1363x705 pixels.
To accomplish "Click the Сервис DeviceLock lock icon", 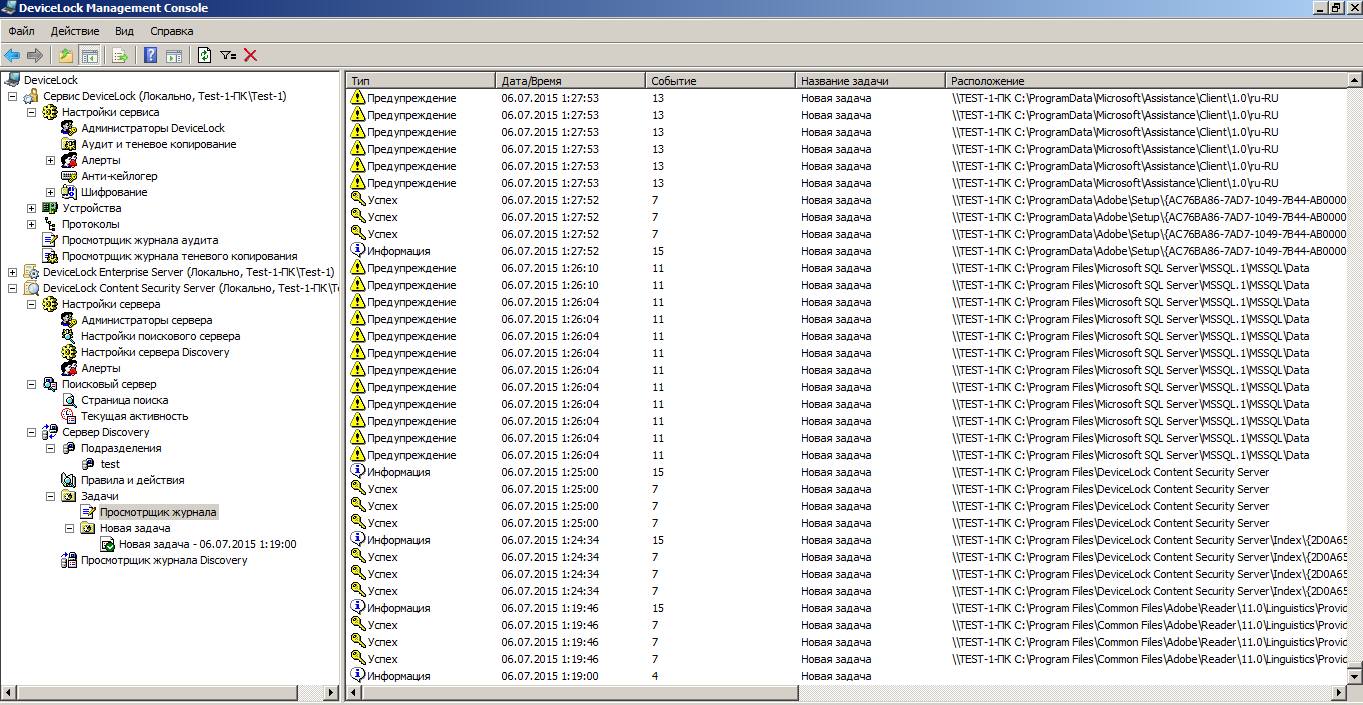I will click(31, 96).
